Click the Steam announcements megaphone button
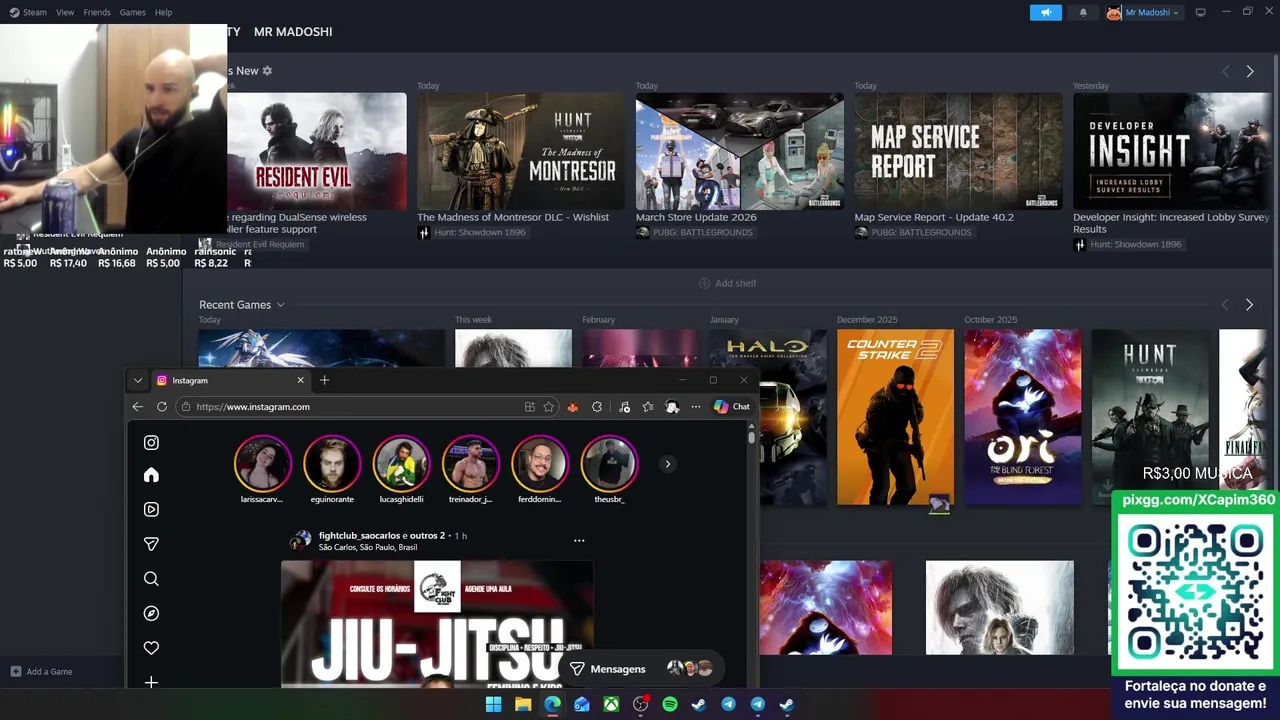The height and width of the screenshot is (720, 1280). click(x=1045, y=12)
